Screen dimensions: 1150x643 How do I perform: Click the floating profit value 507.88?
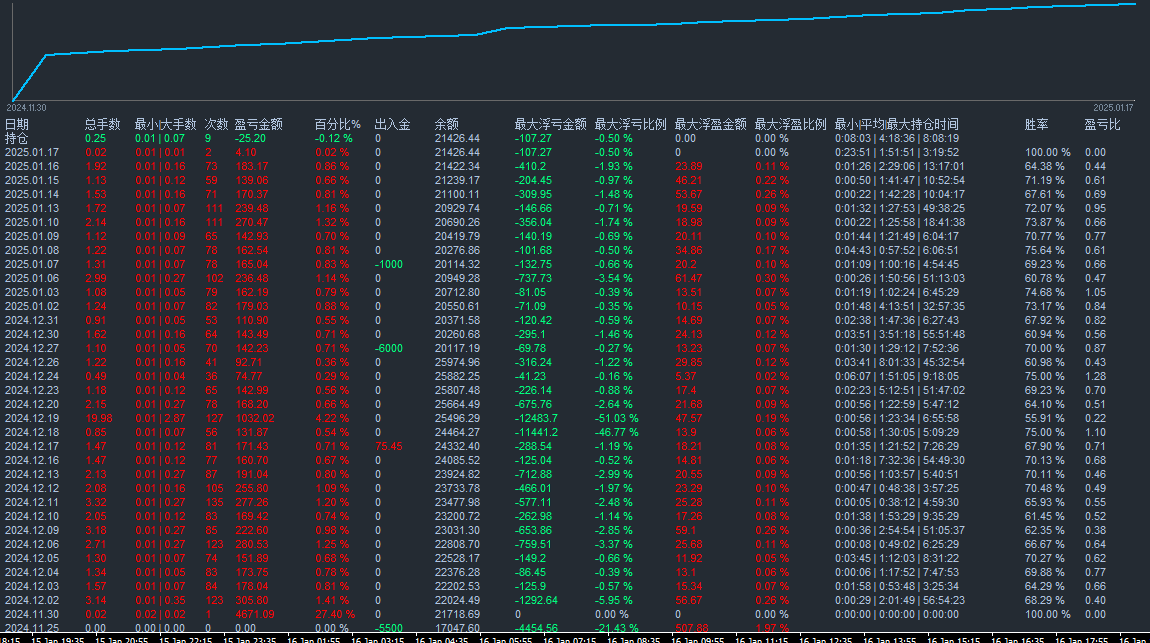[x=692, y=628]
